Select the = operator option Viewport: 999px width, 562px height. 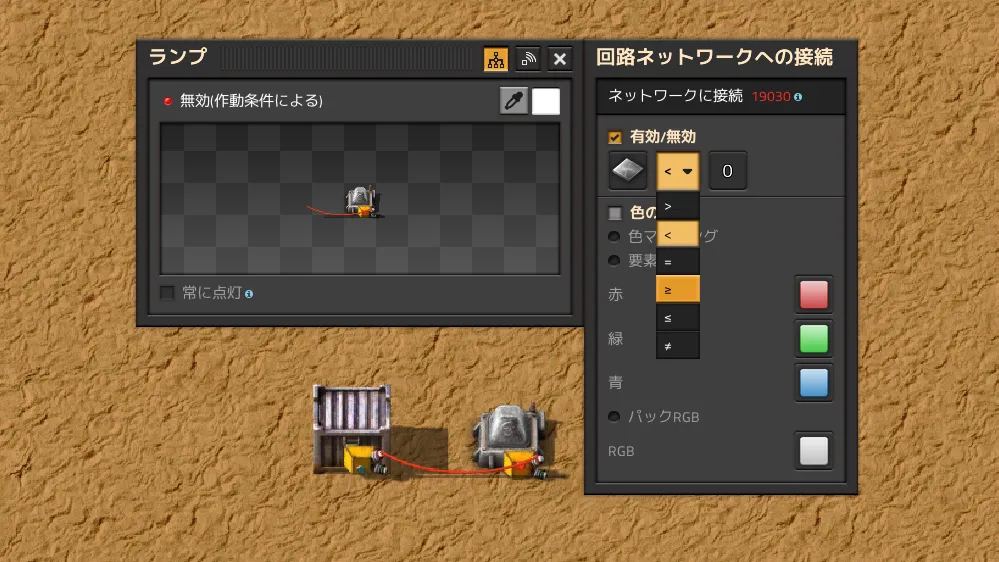(x=678, y=262)
